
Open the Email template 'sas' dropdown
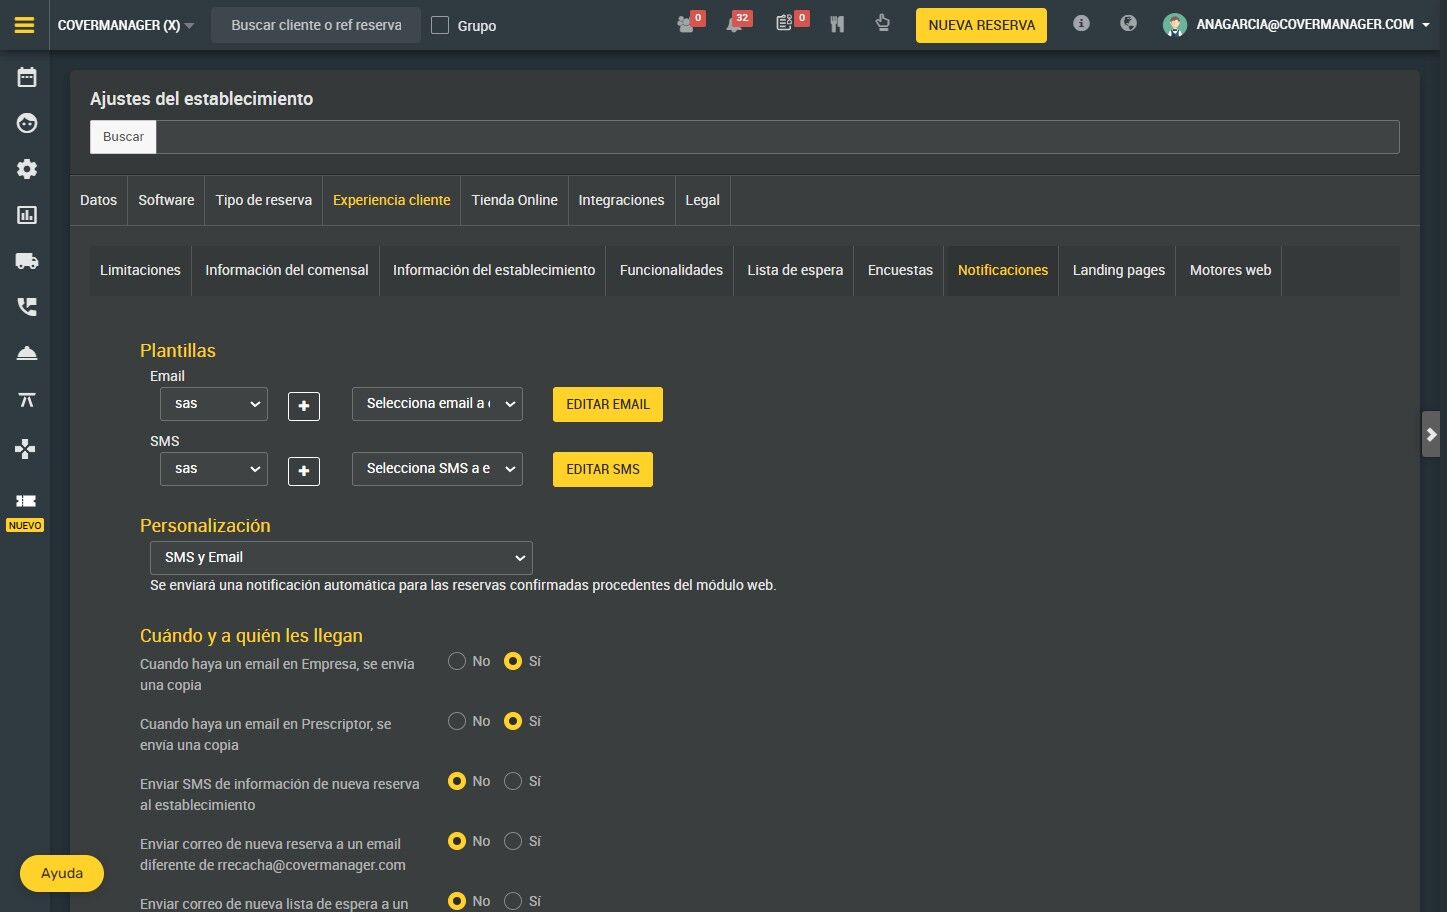(214, 404)
